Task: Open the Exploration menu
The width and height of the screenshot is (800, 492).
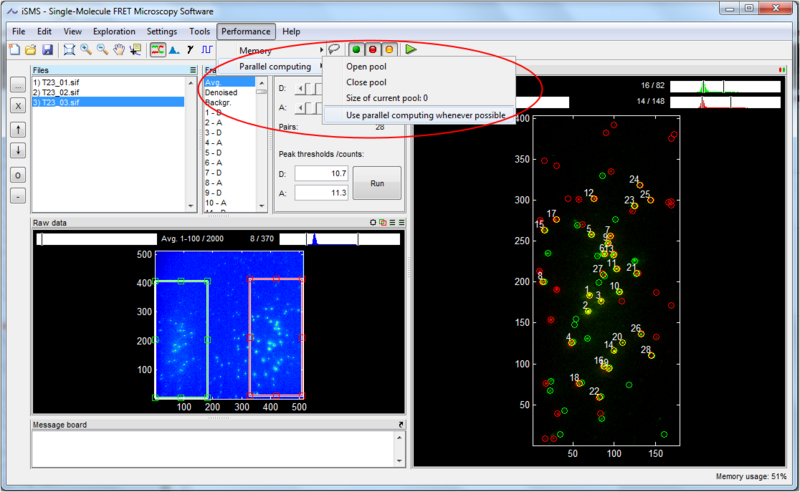Action: tap(114, 31)
